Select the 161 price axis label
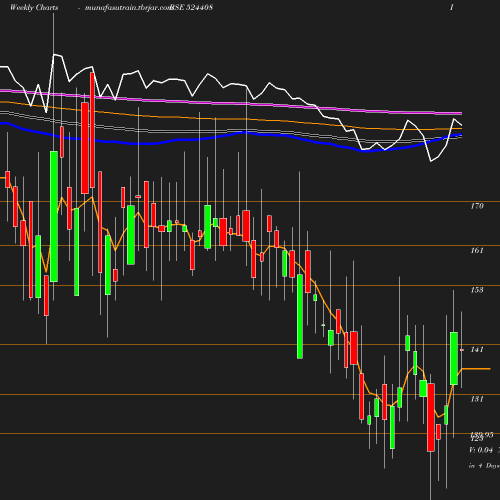The image size is (500, 500). [x=477, y=250]
